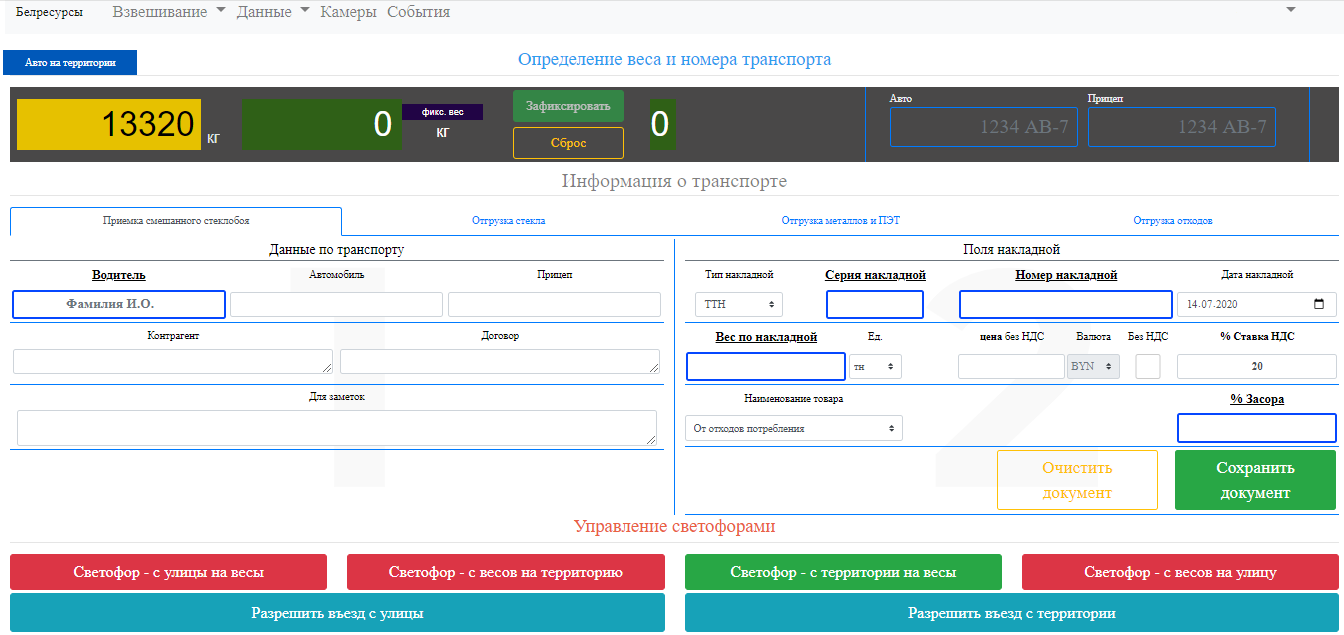Open the Отгрузка отходов tab

point(1172,221)
